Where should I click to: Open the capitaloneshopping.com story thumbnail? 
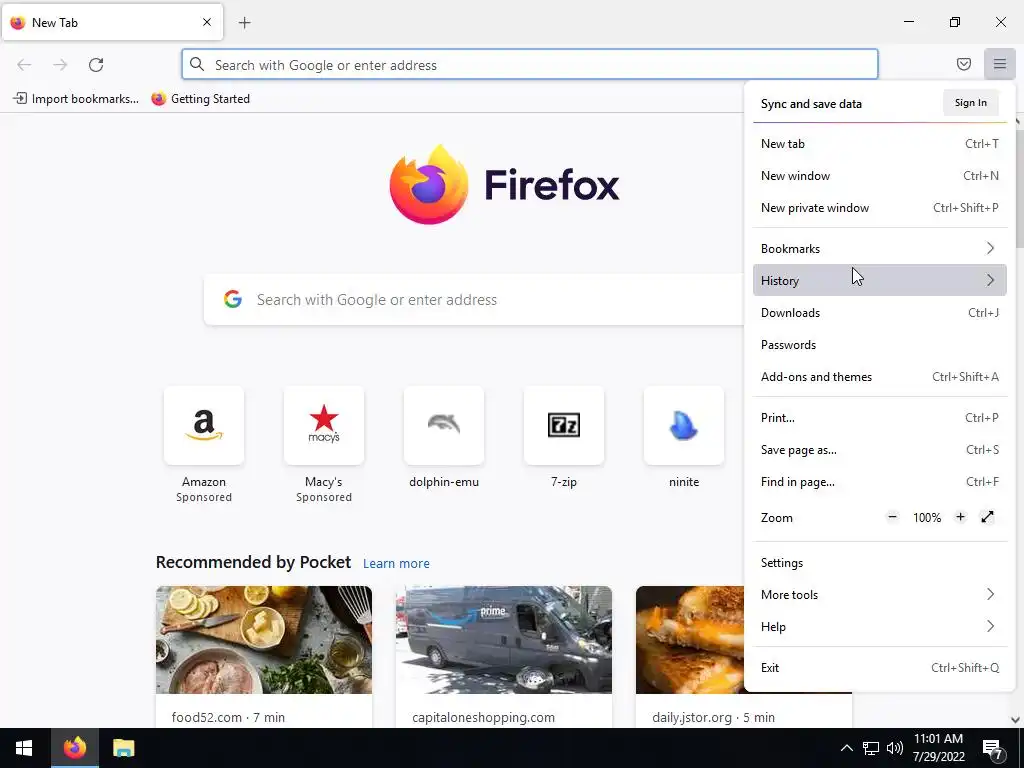[504, 640]
